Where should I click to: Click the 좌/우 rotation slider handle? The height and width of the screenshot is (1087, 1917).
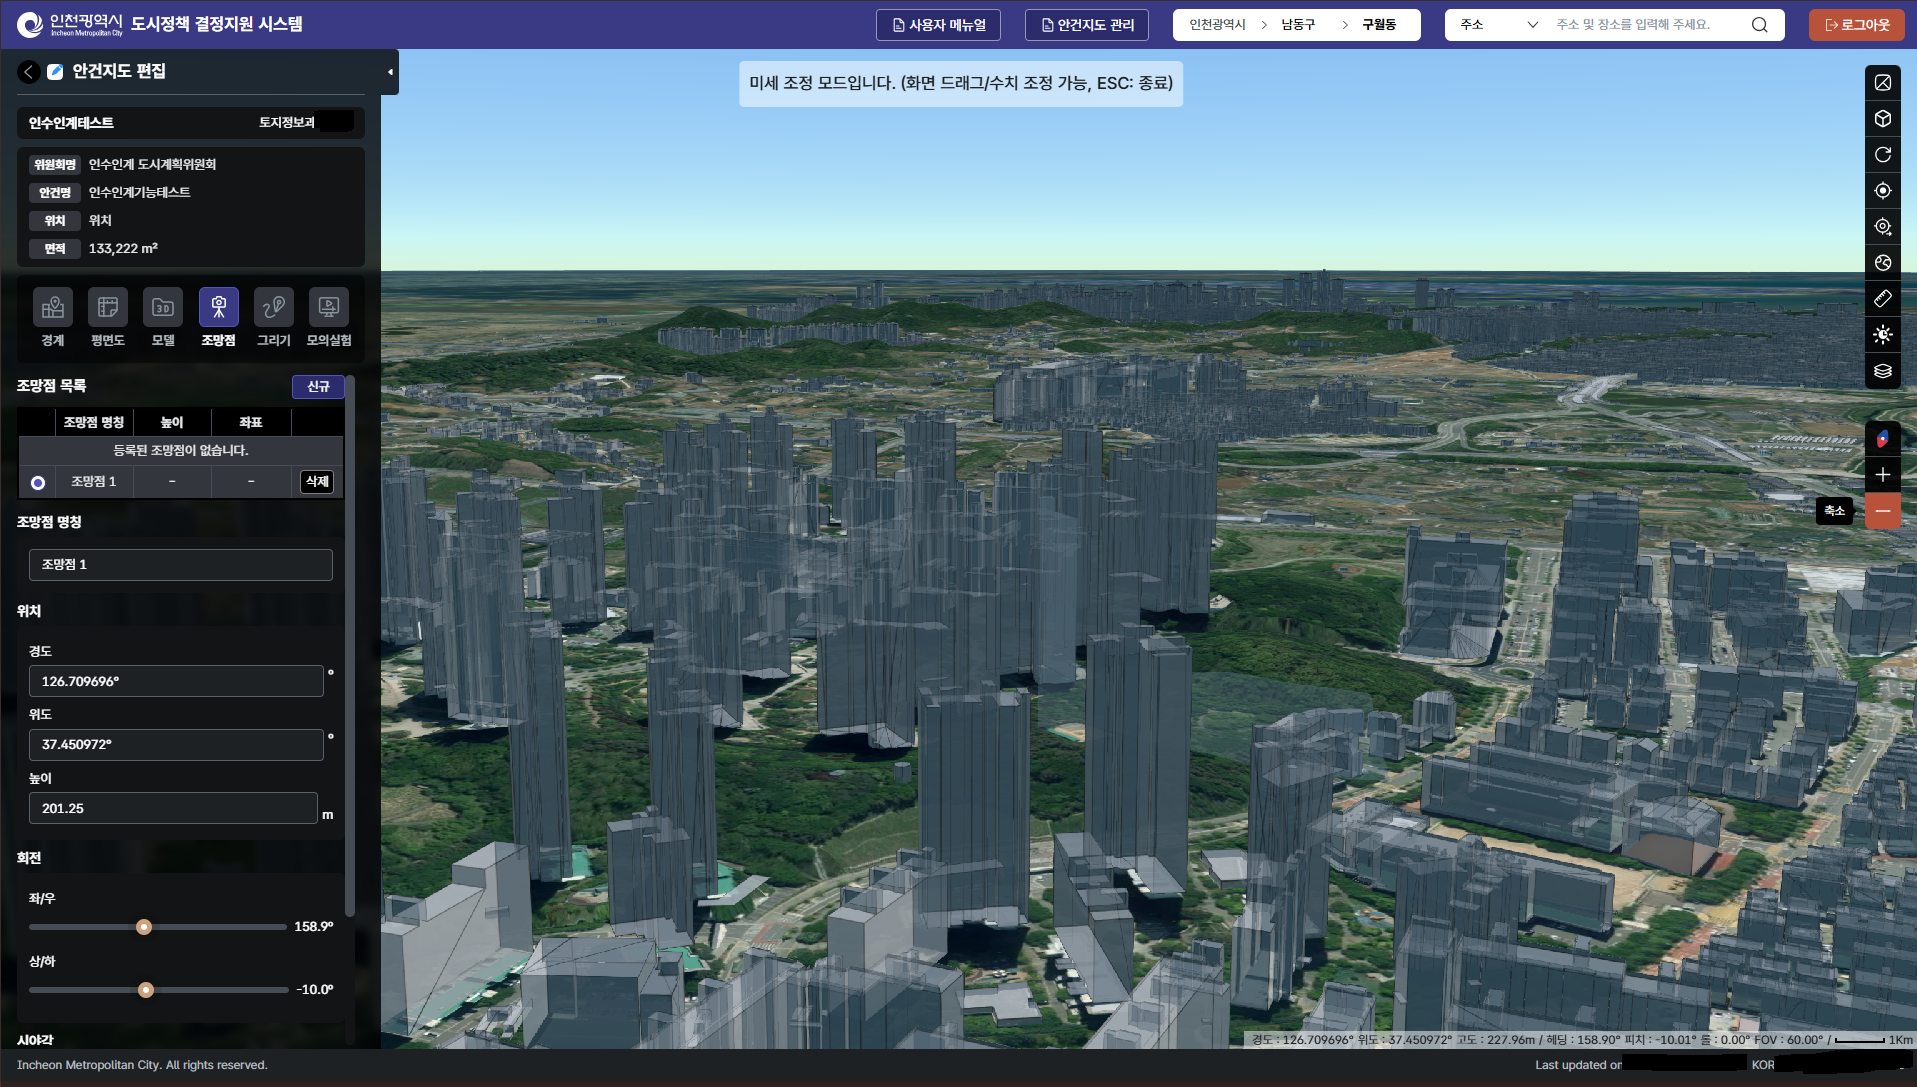click(x=144, y=927)
